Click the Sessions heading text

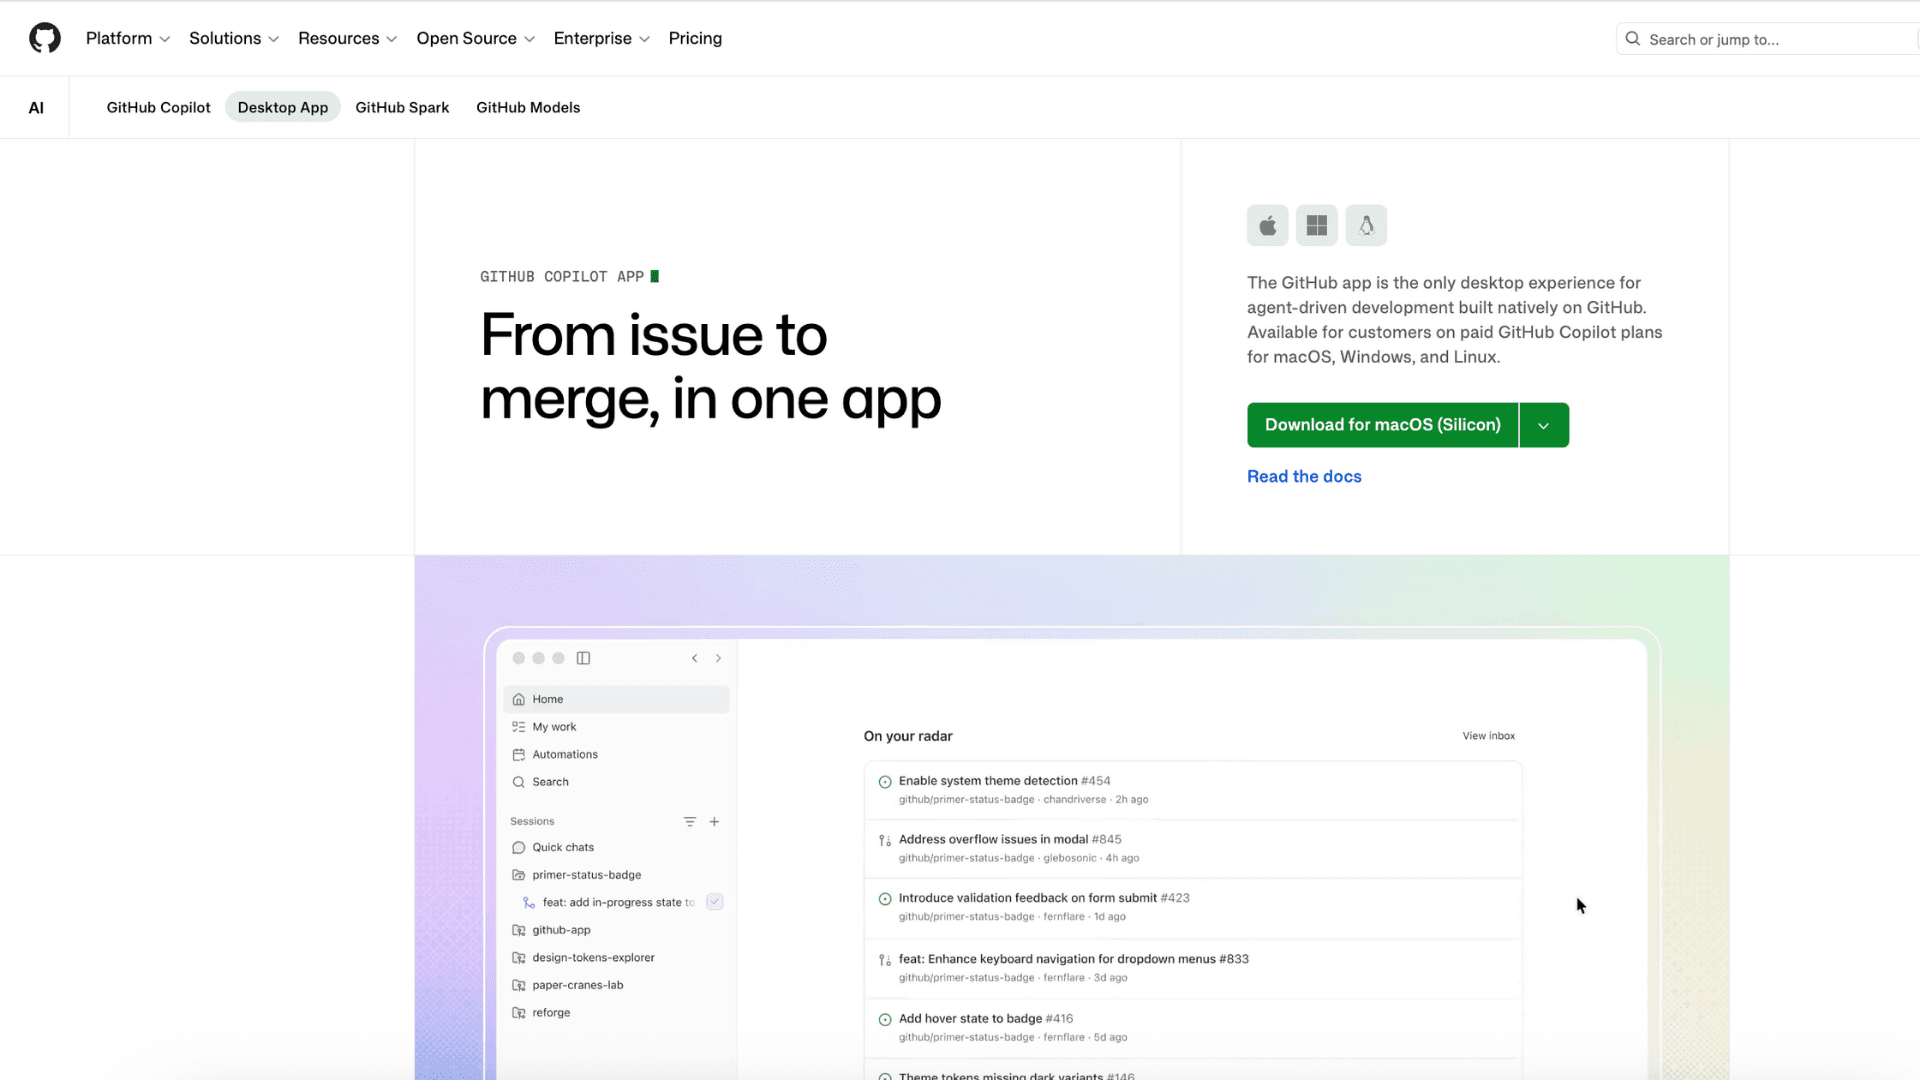pos(532,821)
